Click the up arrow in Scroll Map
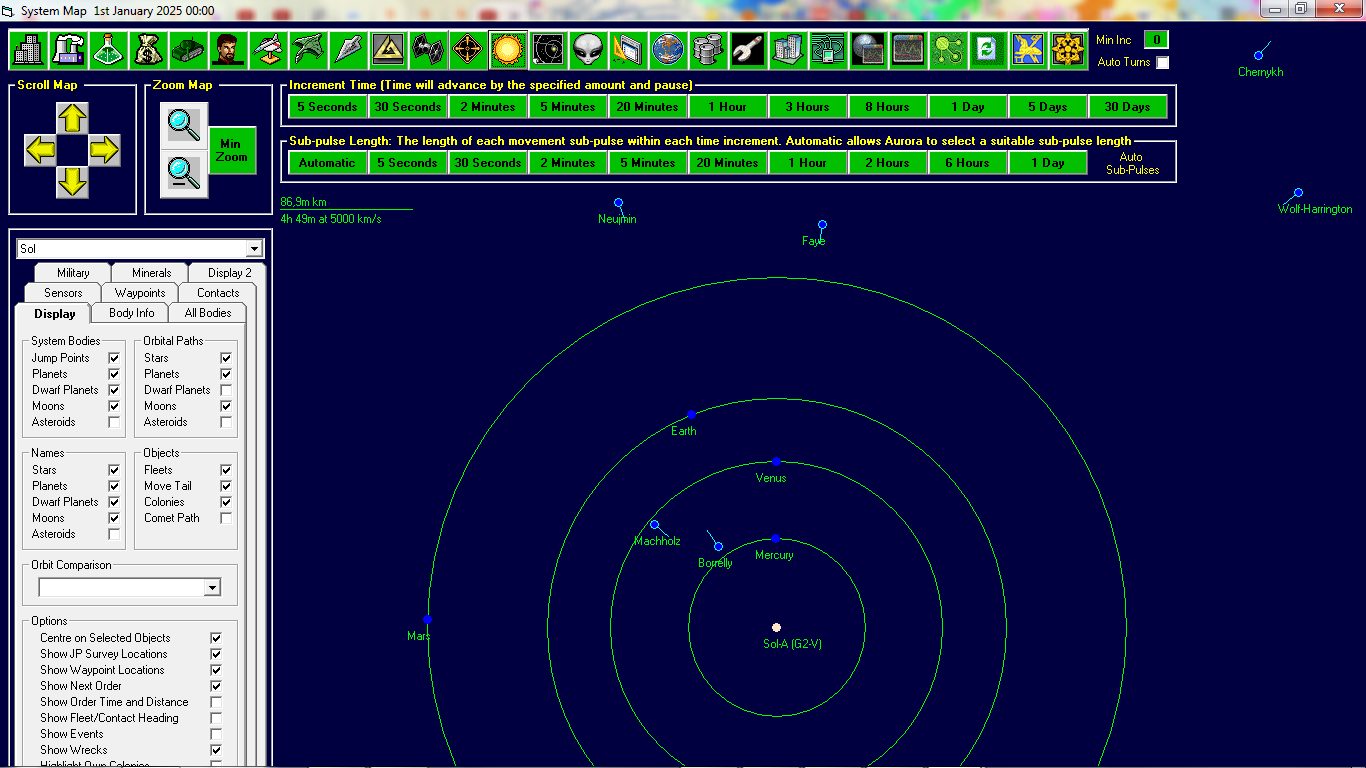The width and height of the screenshot is (1366, 768). point(72,119)
